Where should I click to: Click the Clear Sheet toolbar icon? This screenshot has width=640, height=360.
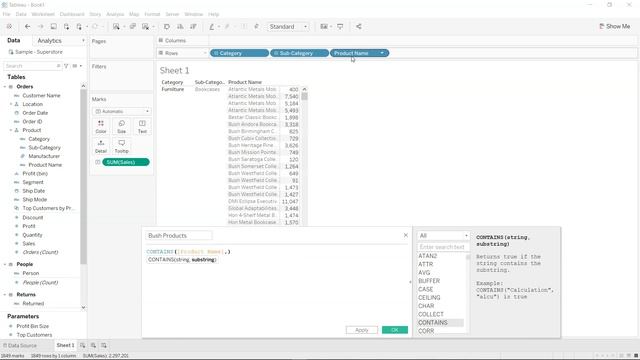coord(145,27)
